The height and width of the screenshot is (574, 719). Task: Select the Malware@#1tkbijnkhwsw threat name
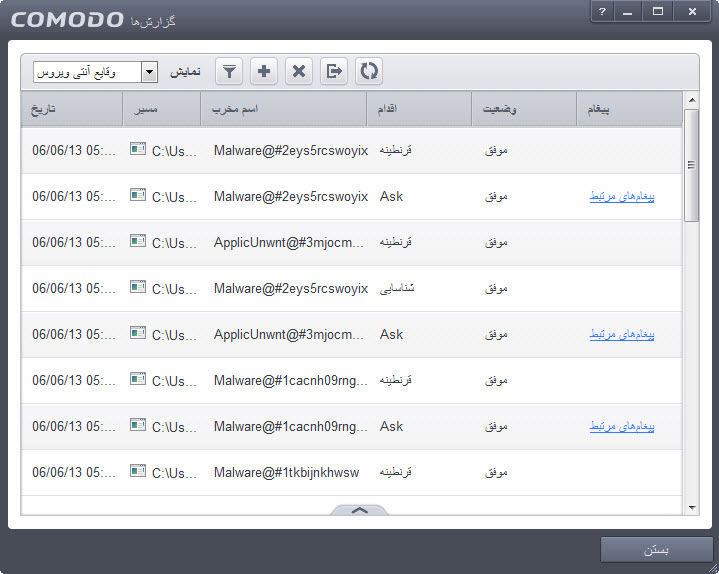(x=287, y=472)
